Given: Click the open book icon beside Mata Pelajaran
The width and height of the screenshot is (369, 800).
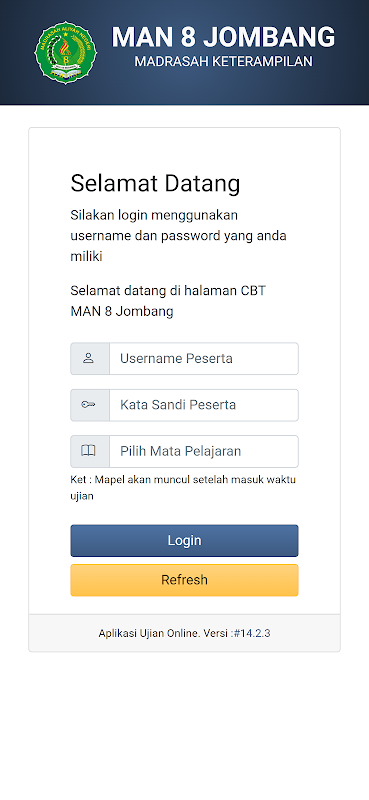Looking at the screenshot, I should (88, 451).
